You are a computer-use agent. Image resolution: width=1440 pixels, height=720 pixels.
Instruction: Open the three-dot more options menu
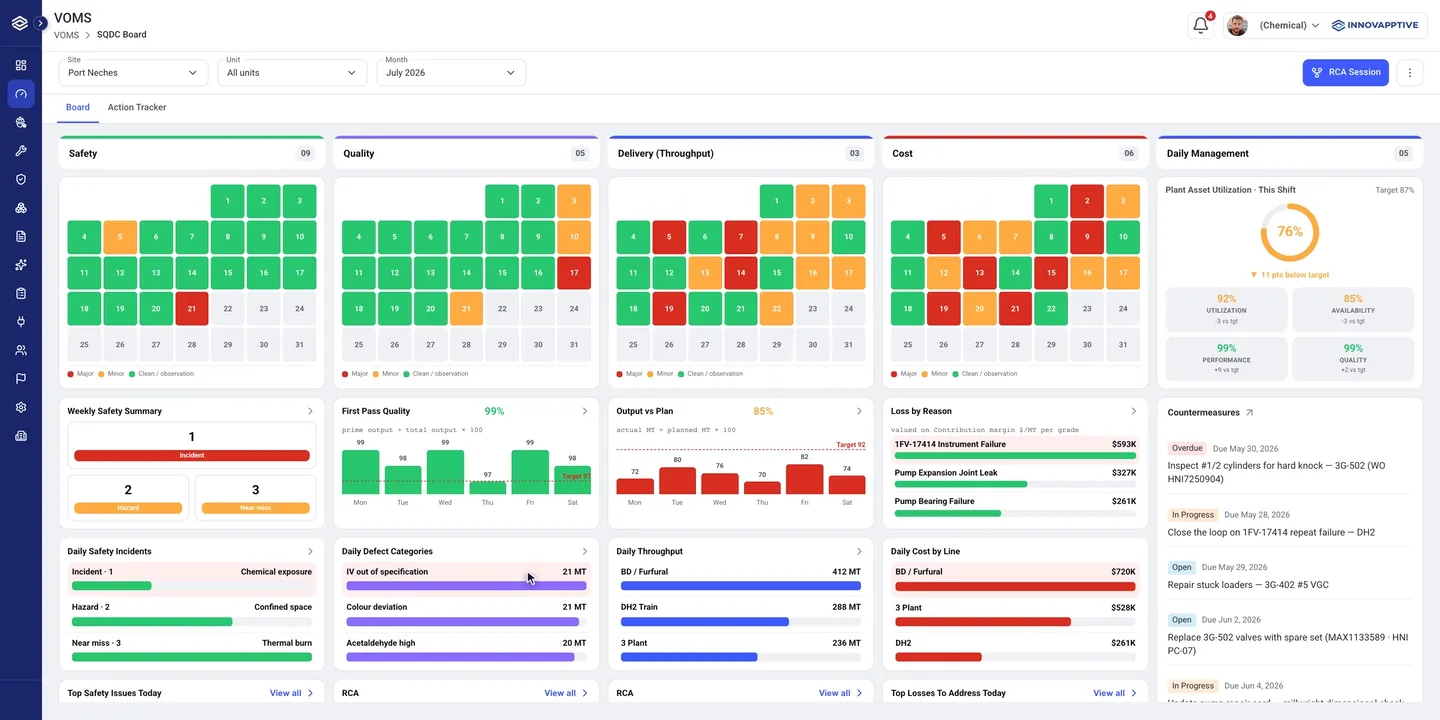1409,72
